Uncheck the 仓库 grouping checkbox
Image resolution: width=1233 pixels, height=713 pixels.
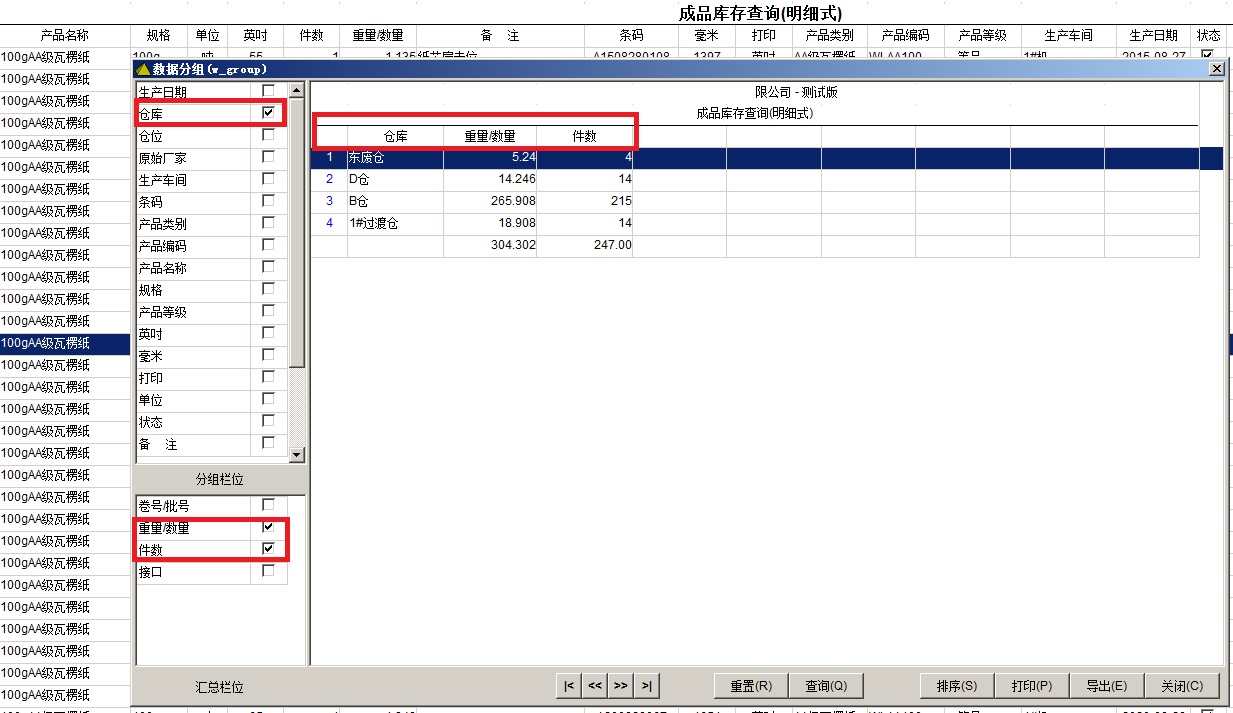(x=268, y=113)
